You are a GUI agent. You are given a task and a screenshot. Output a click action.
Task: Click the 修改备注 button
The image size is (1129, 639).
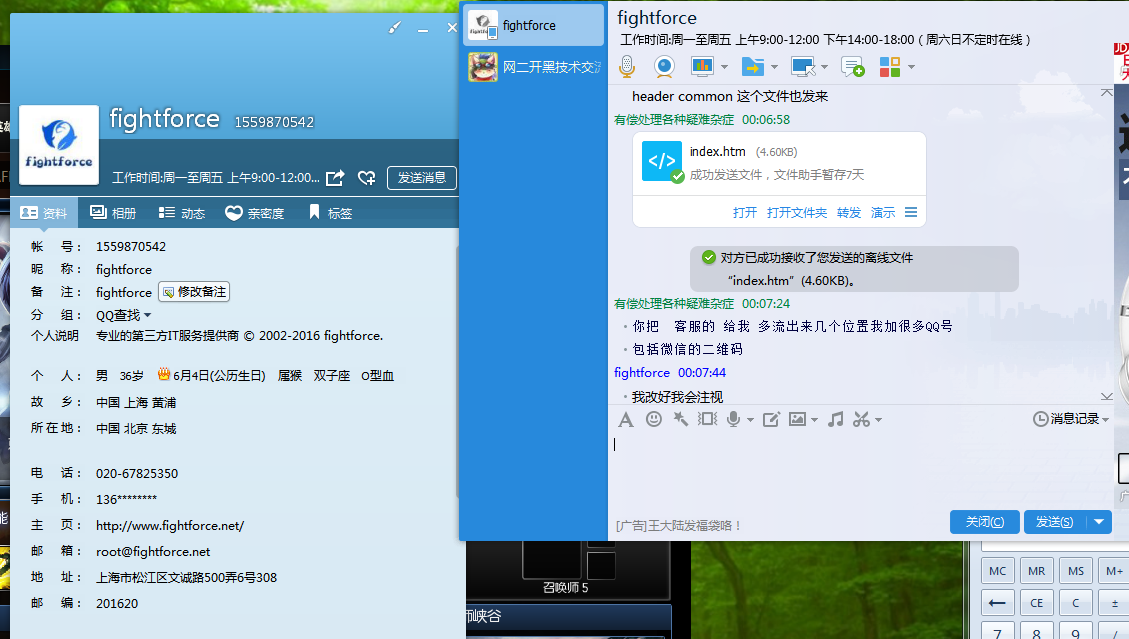(x=194, y=292)
